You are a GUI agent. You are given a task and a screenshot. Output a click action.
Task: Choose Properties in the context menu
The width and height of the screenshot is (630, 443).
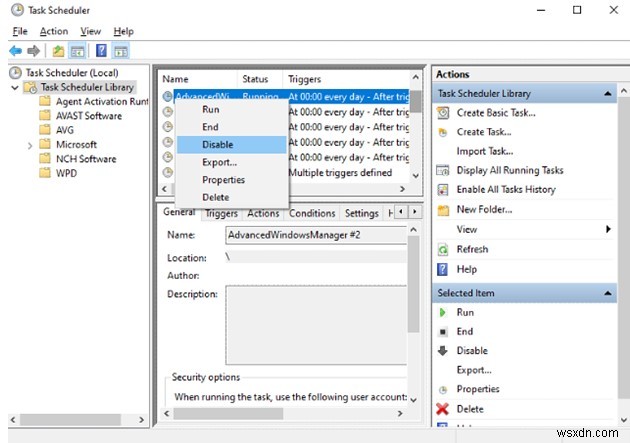tap(231, 180)
